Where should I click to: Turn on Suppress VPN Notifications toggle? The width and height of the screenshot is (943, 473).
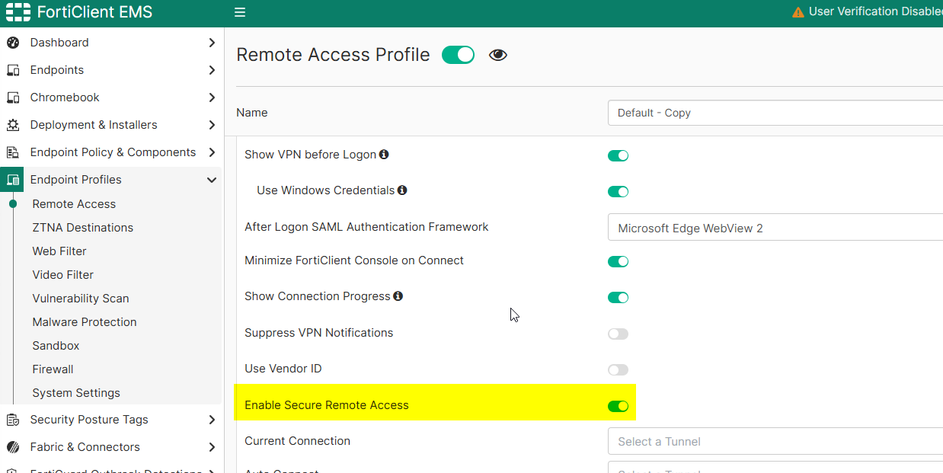coord(618,334)
